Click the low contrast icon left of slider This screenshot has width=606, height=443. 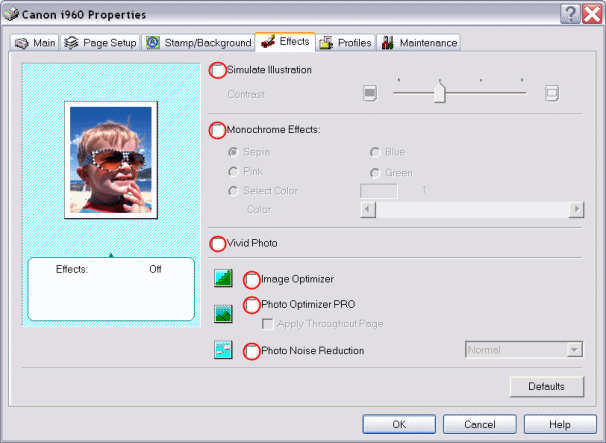(370, 94)
